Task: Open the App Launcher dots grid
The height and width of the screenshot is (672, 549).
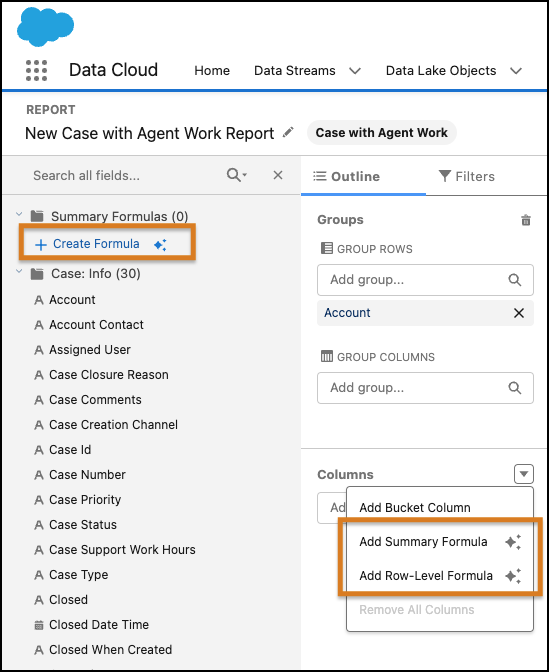Action: [x=36, y=70]
